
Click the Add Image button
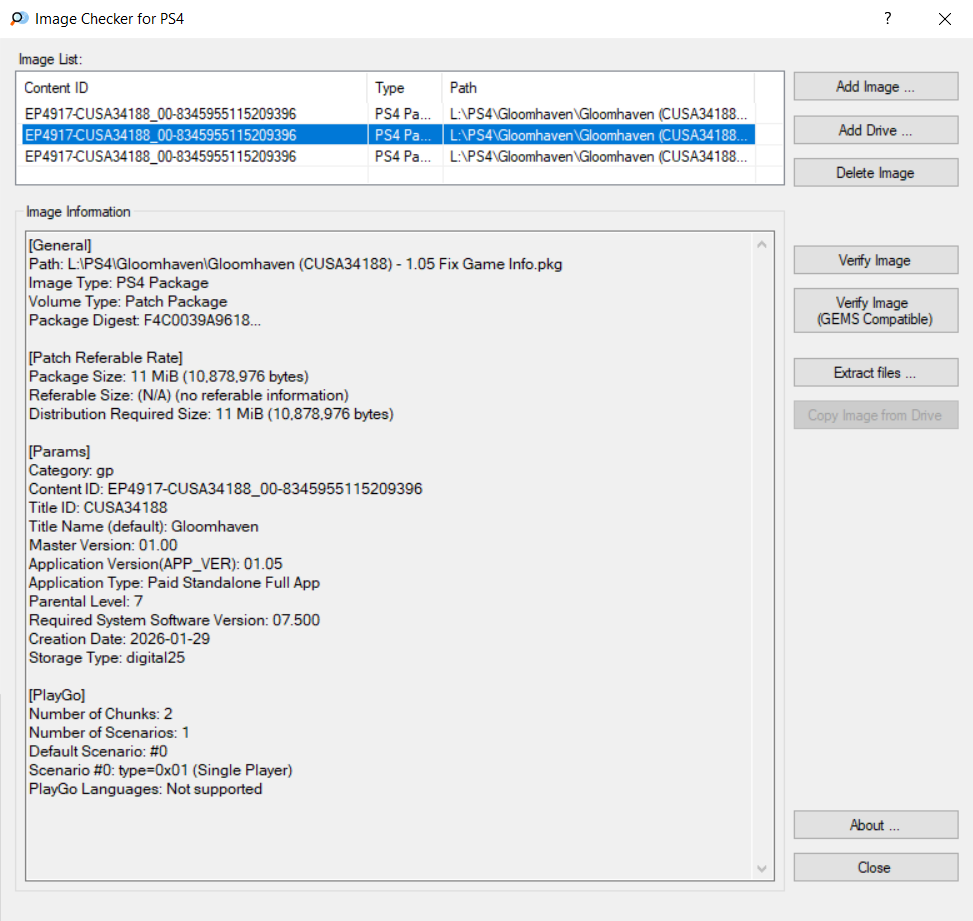[875, 87]
